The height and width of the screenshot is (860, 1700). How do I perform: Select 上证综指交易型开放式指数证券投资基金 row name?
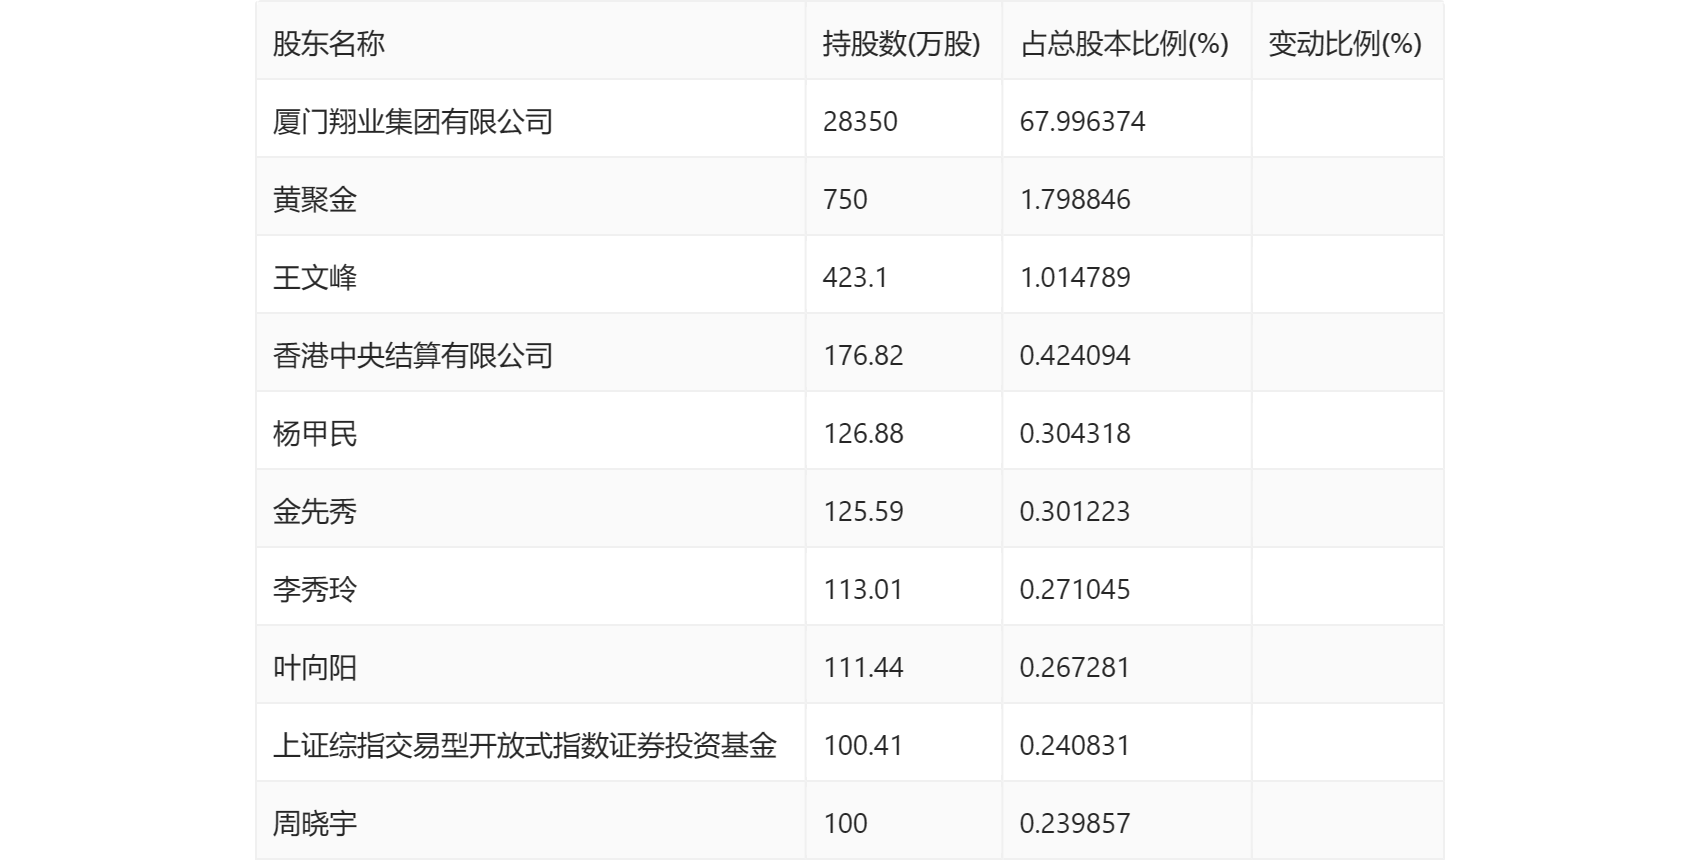point(525,746)
